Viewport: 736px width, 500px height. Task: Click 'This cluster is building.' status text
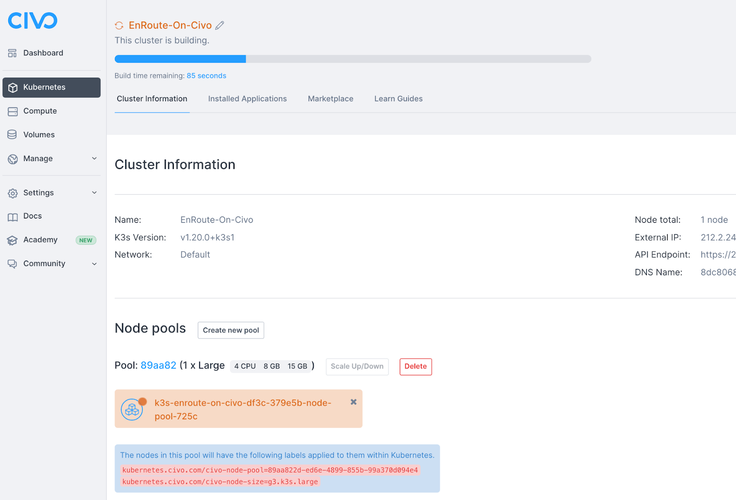click(x=162, y=40)
